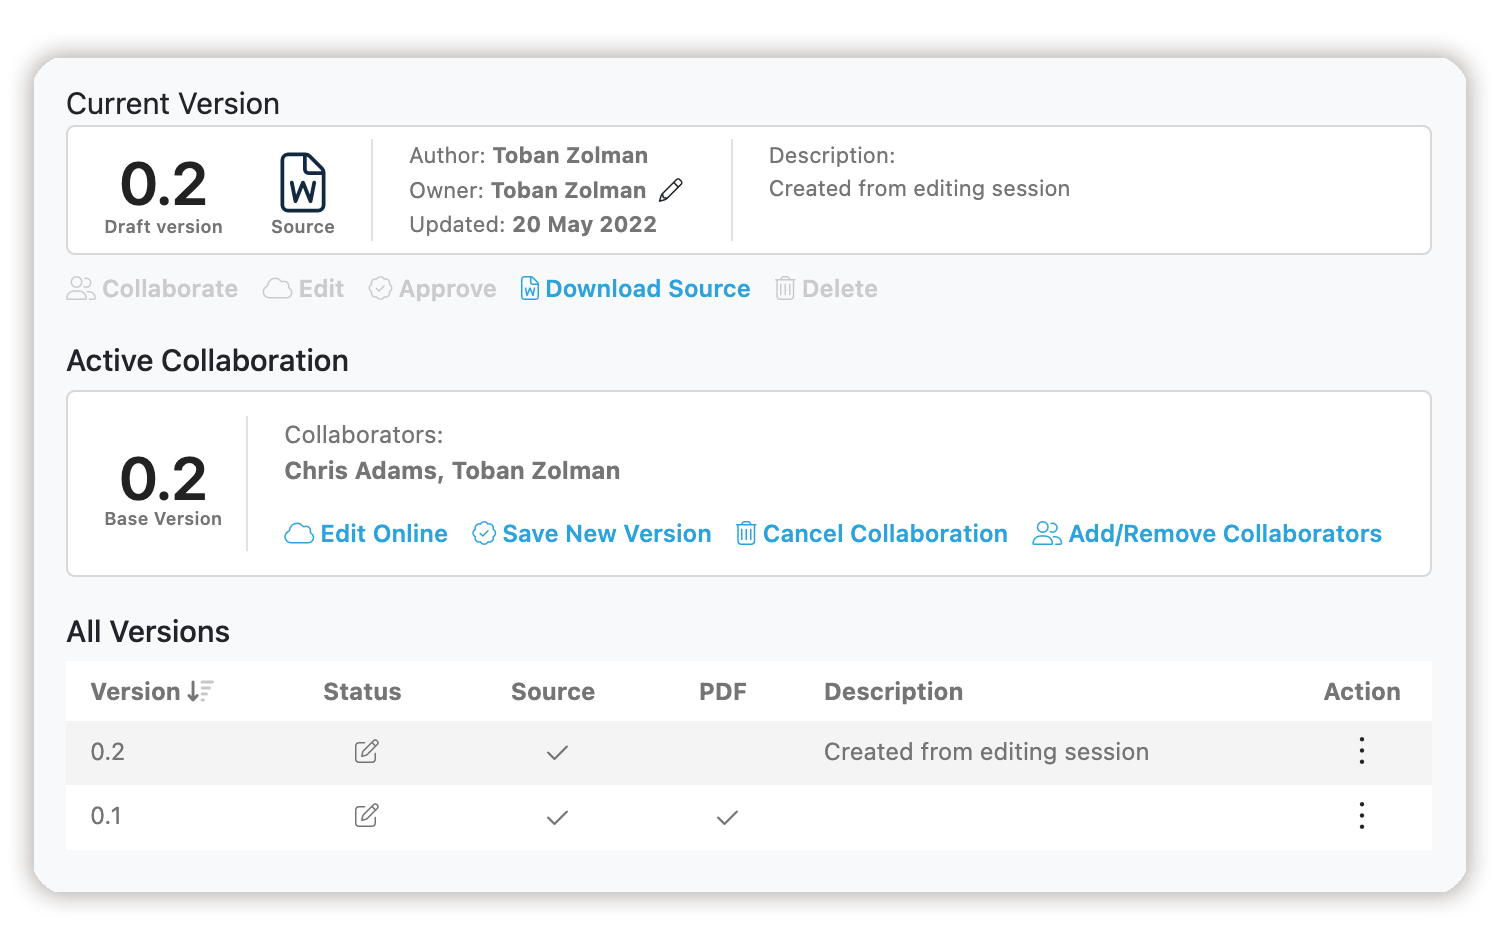Open Add/Remove Collaborators
Viewport: 1500px width, 950px height.
1224,533
